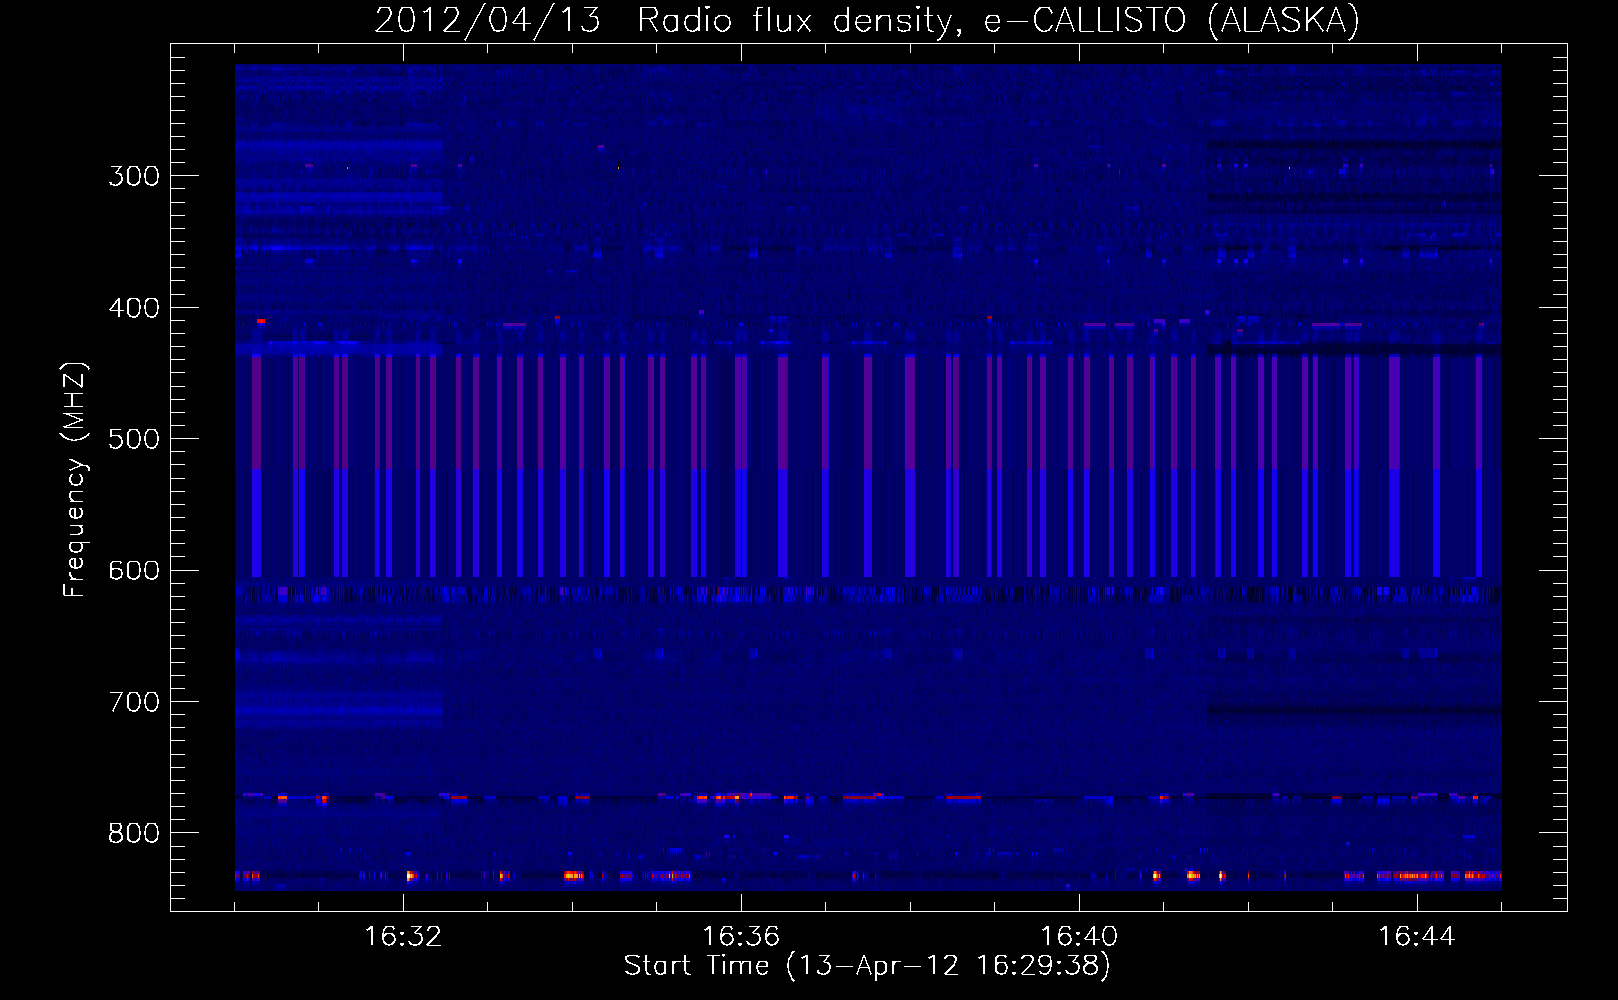Click the 16:32 time tick label
This screenshot has height=1000, width=1618.
pos(403,937)
